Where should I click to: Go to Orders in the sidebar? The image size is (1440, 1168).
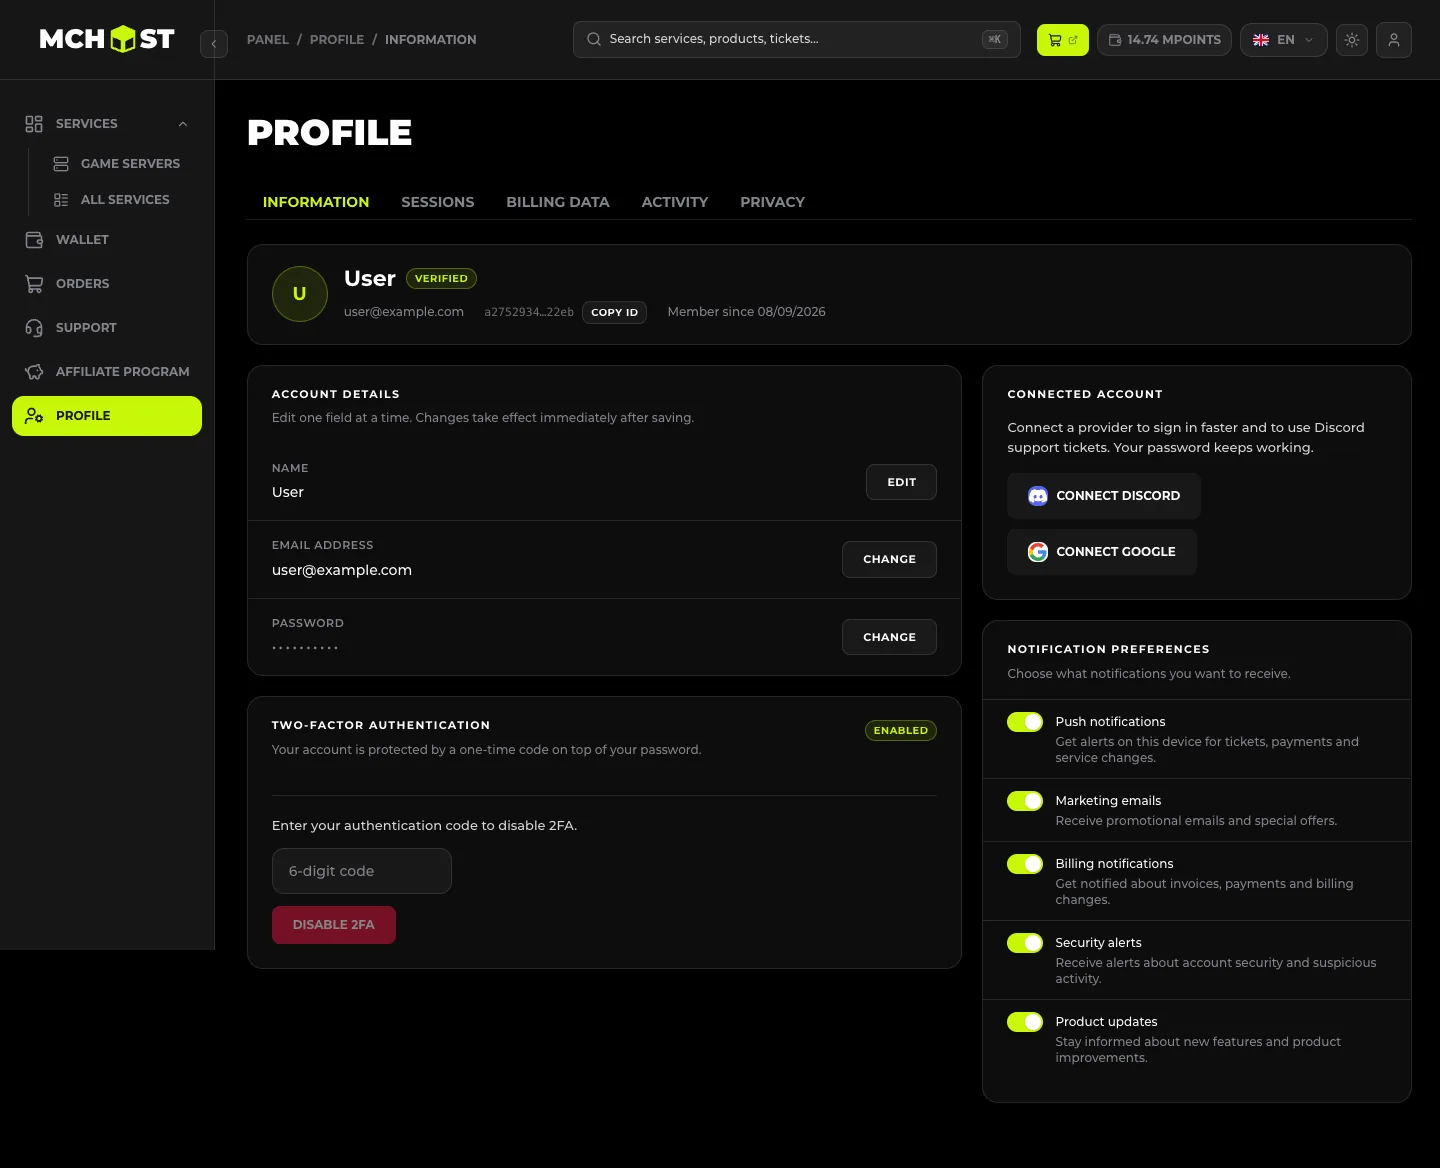107,284
